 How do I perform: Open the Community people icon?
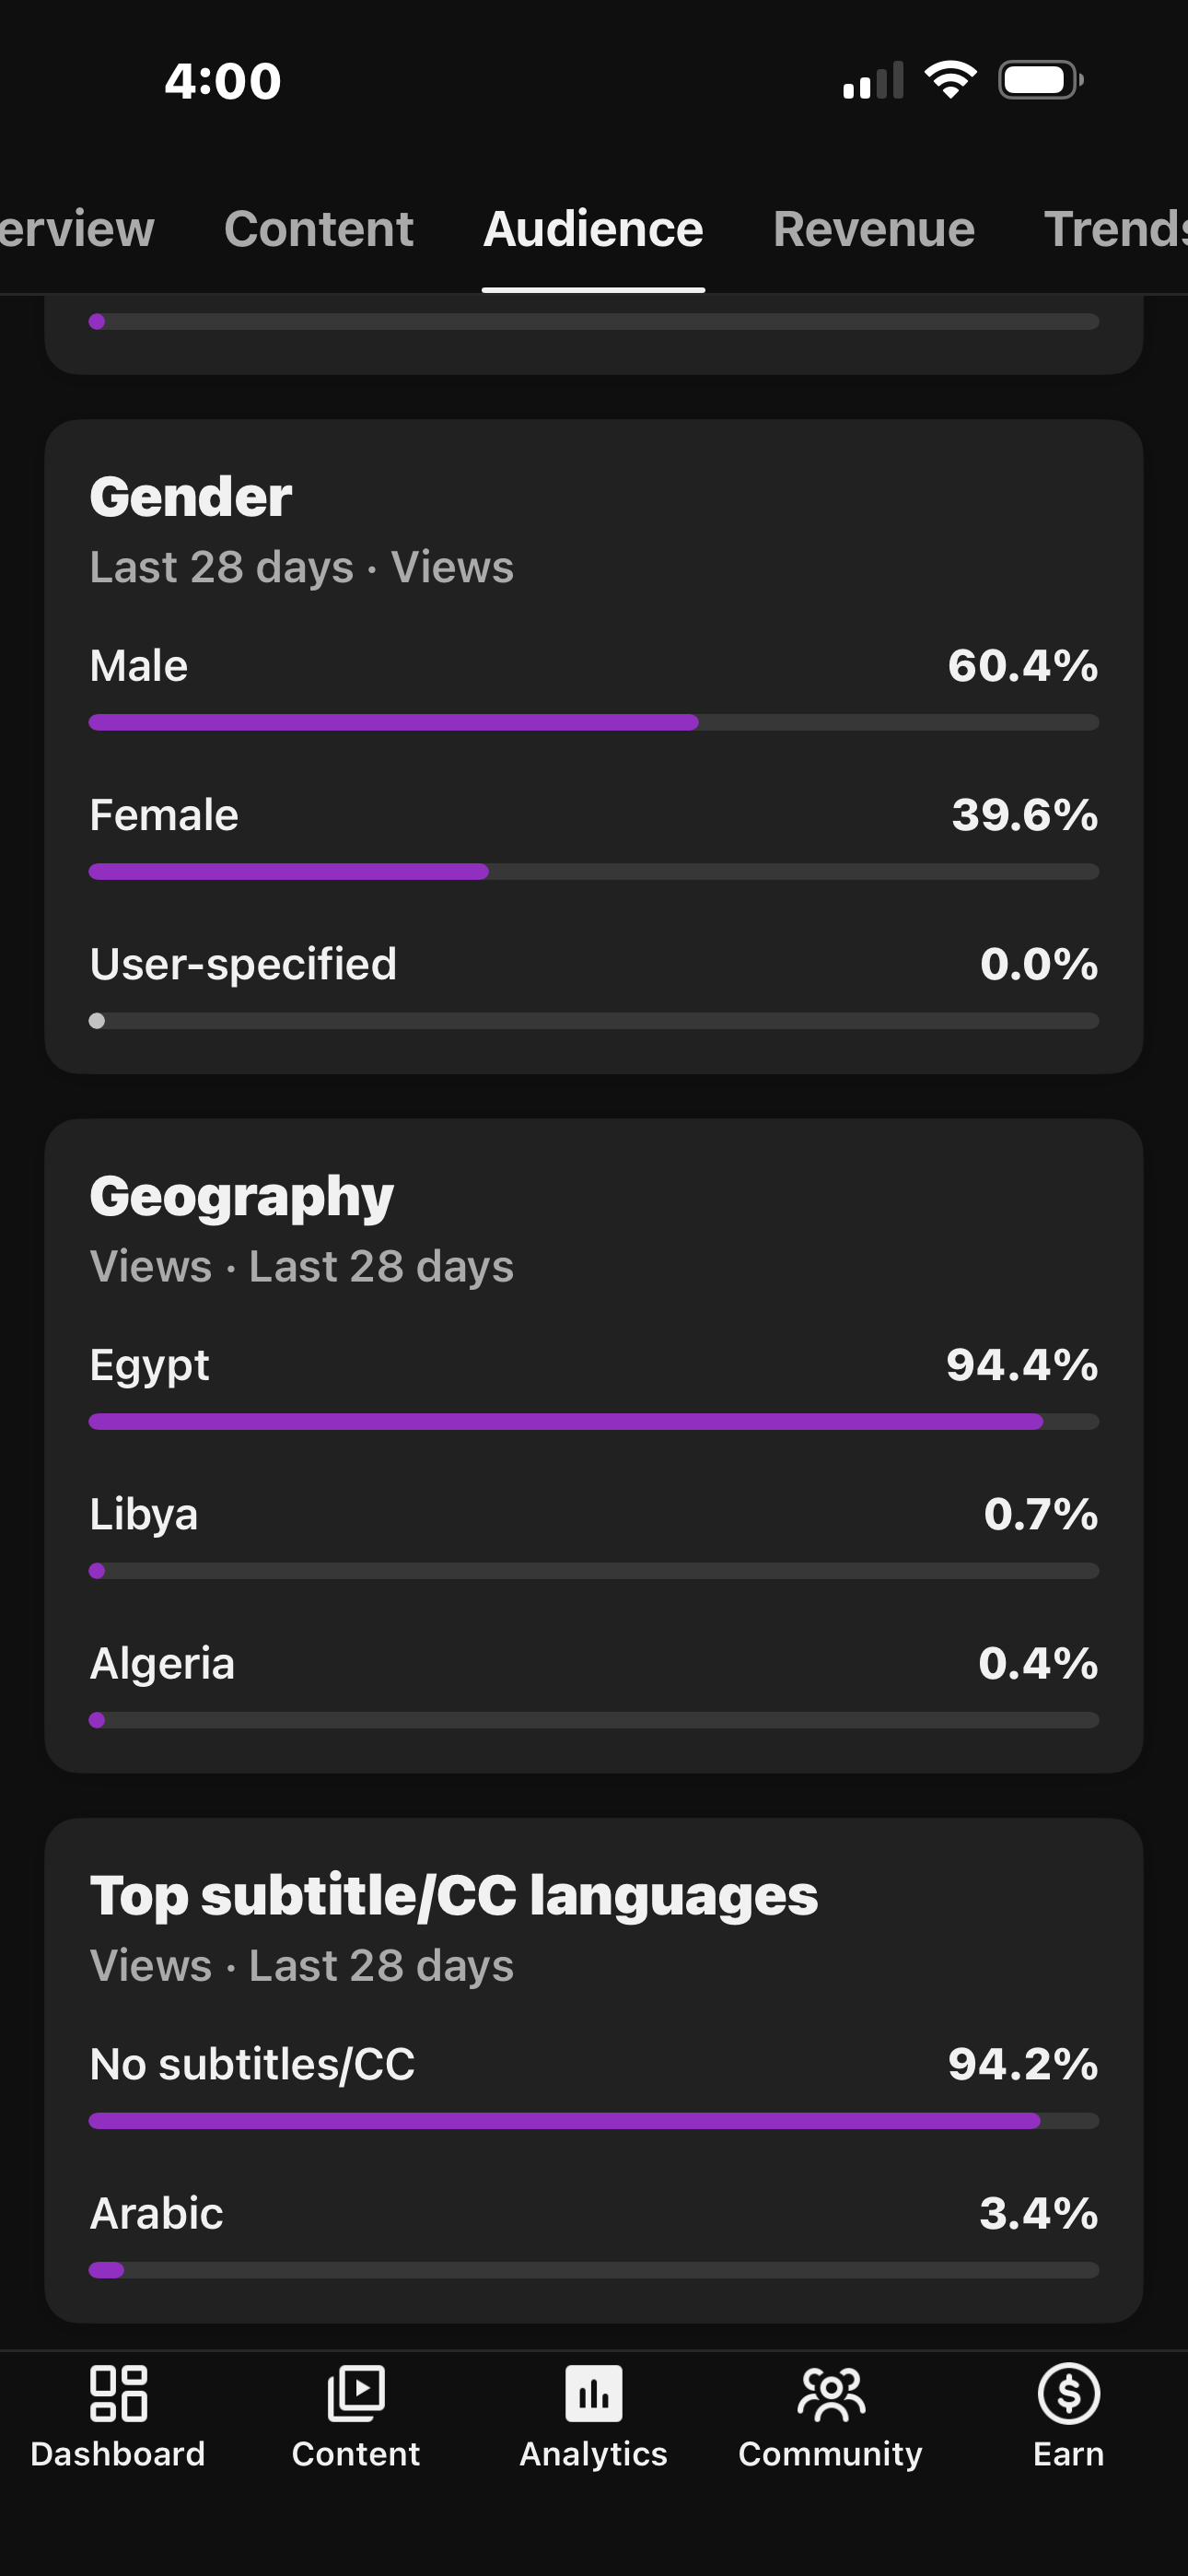[x=831, y=2394]
